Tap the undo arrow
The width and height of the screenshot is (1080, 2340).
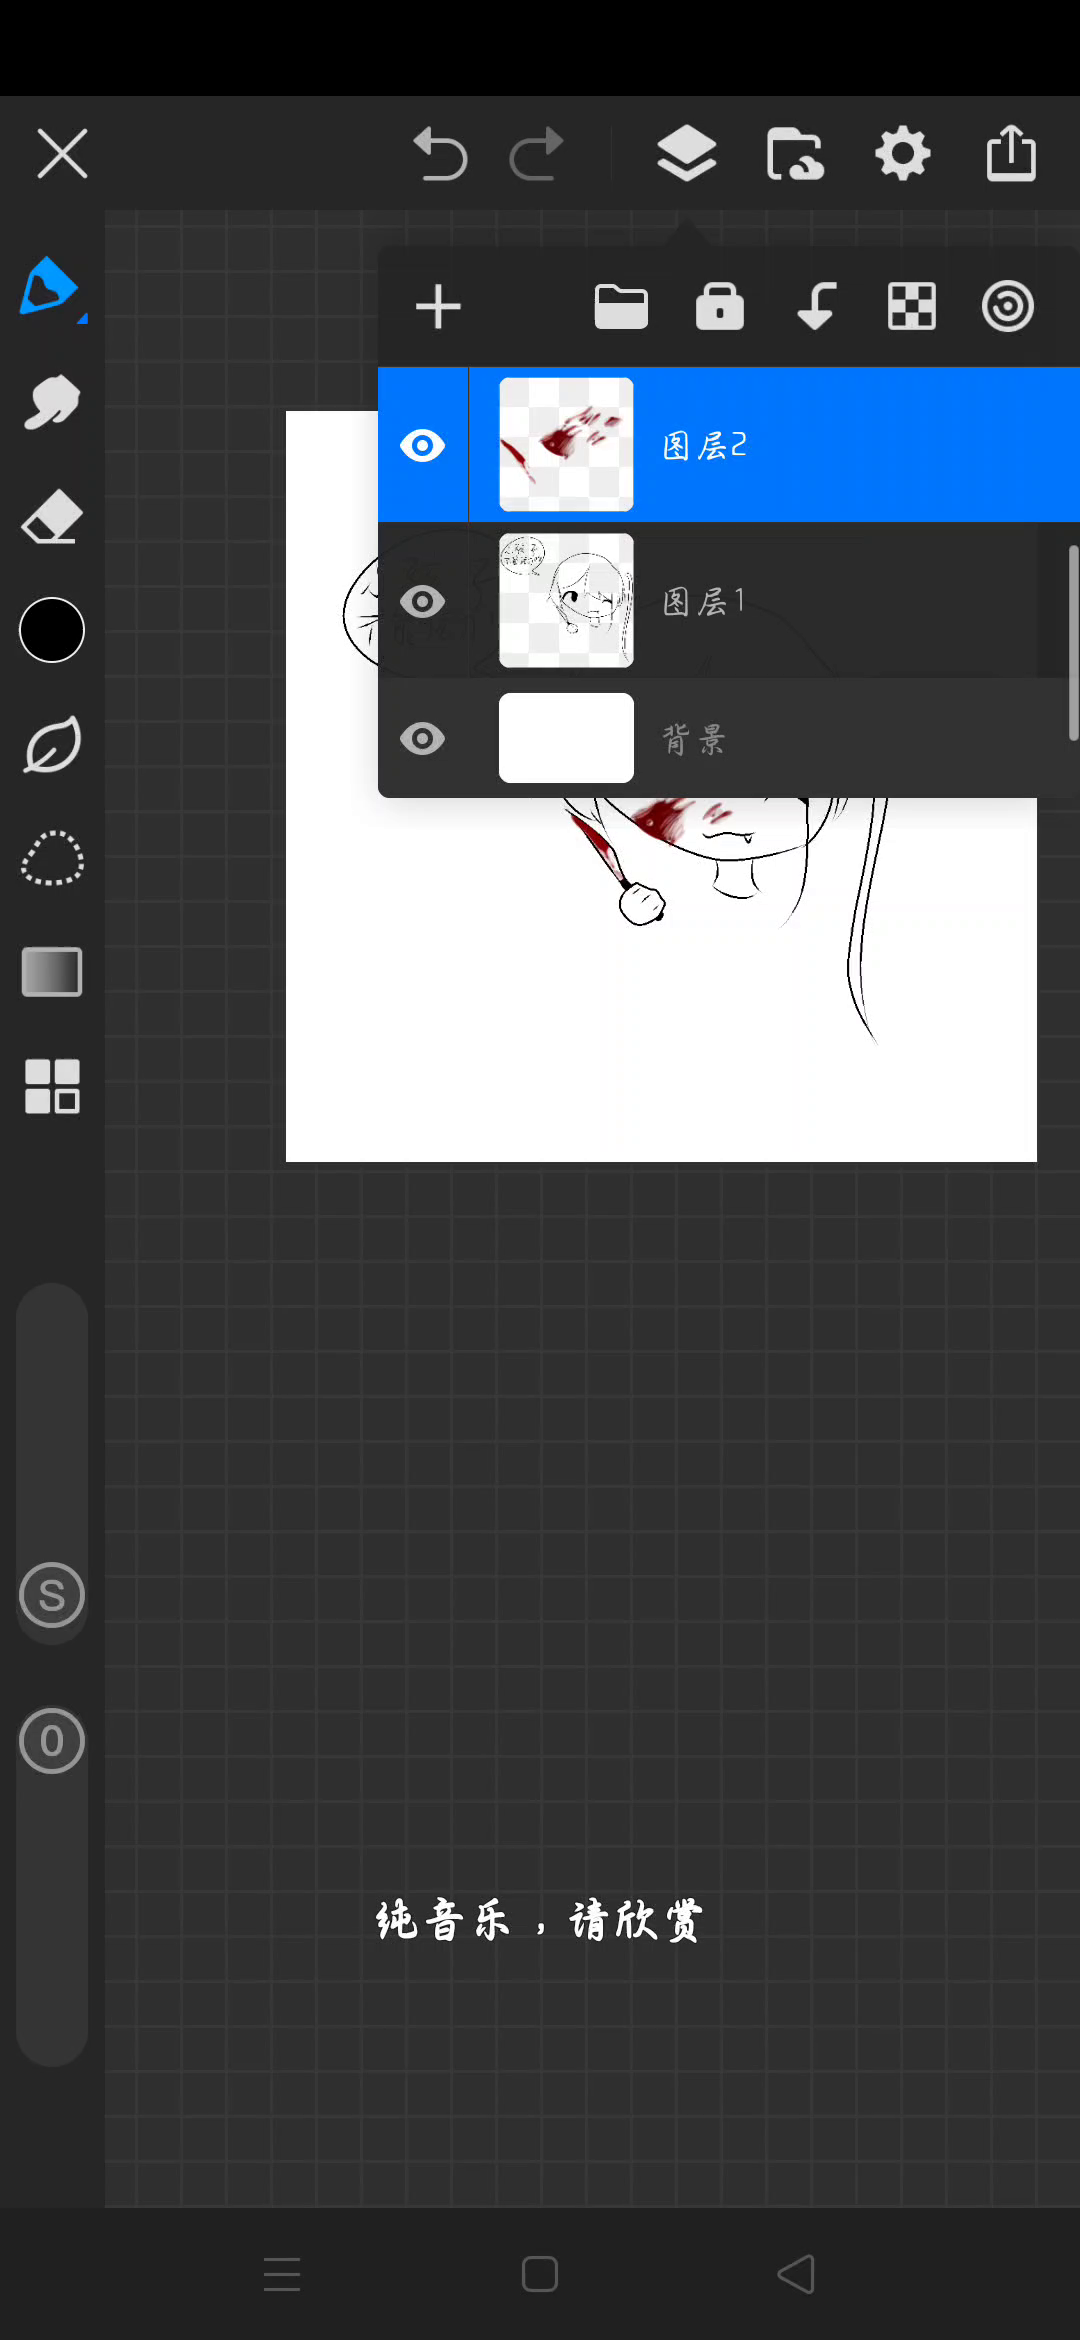(x=440, y=155)
